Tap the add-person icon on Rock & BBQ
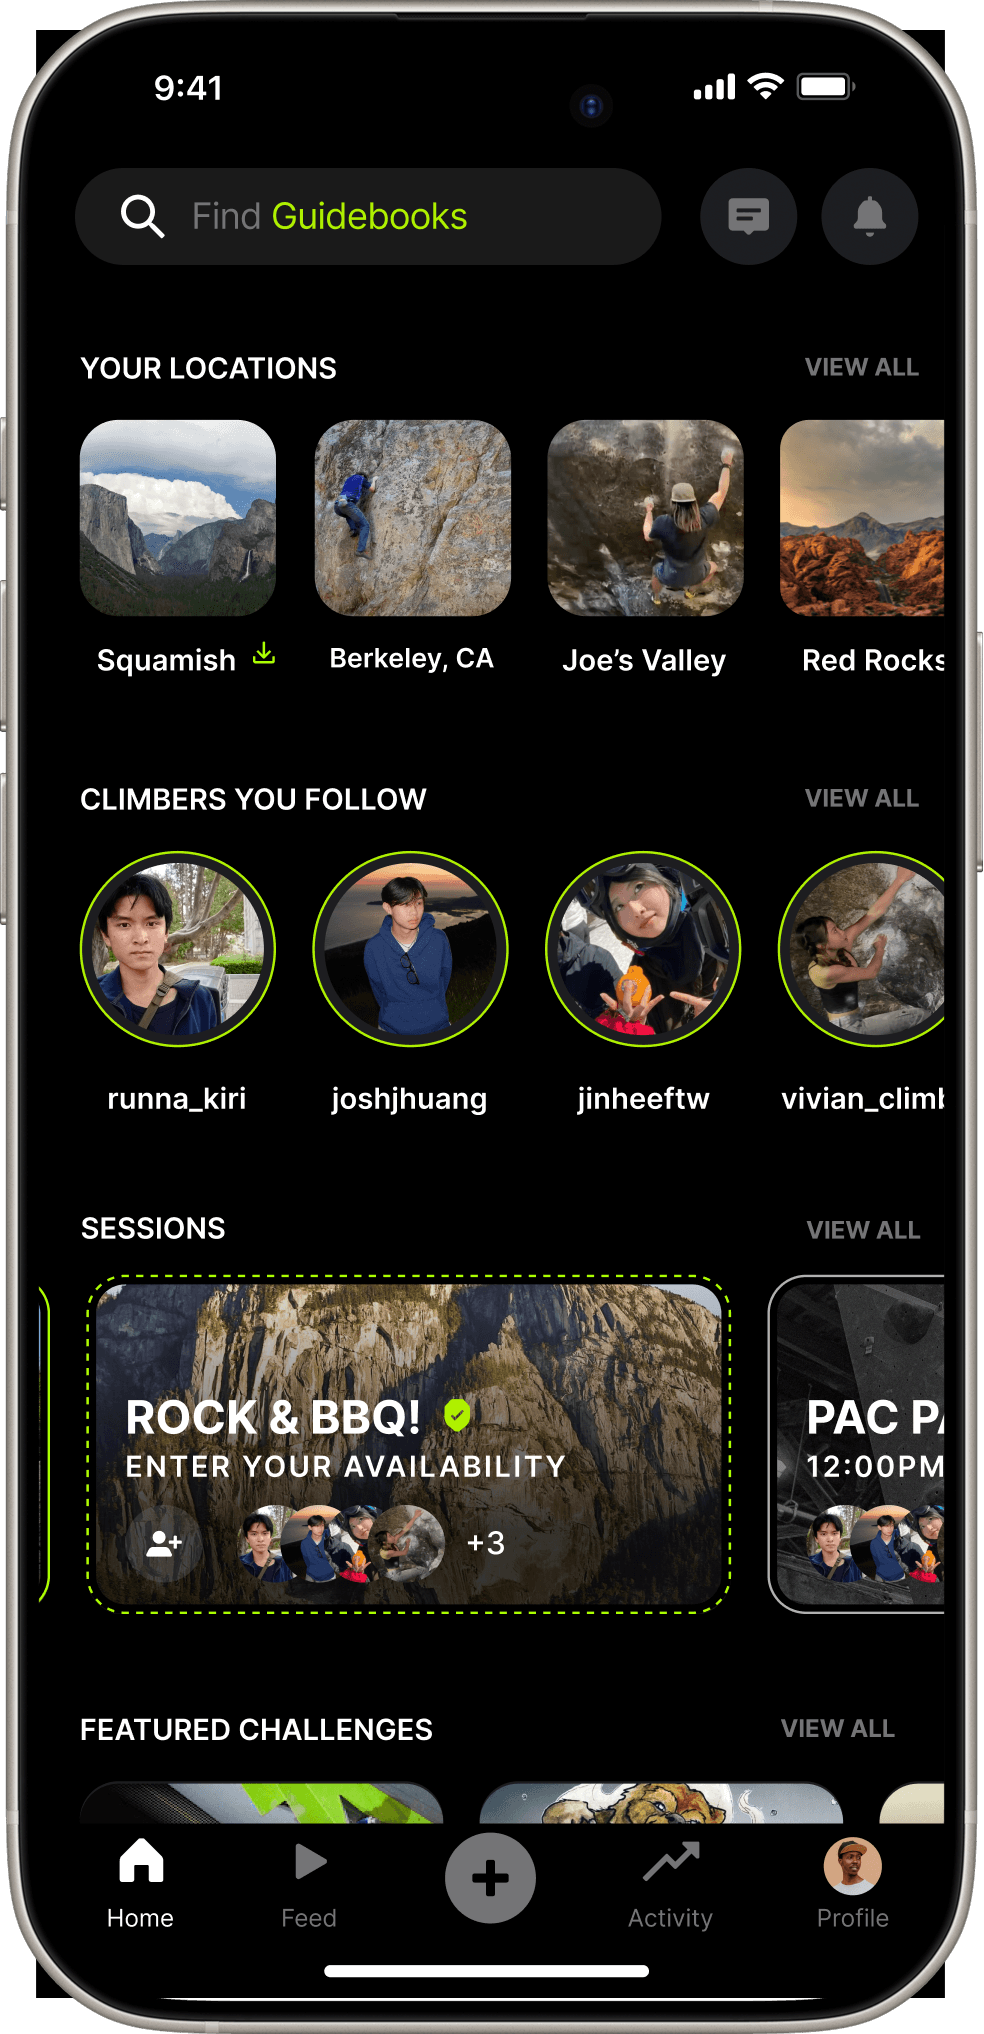The width and height of the screenshot is (984, 2034). 164,1543
